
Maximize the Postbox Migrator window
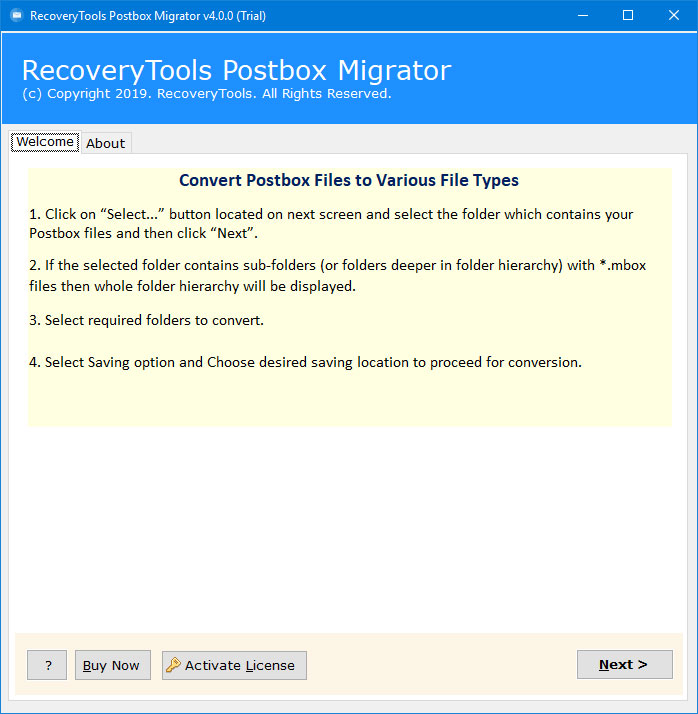pos(628,15)
